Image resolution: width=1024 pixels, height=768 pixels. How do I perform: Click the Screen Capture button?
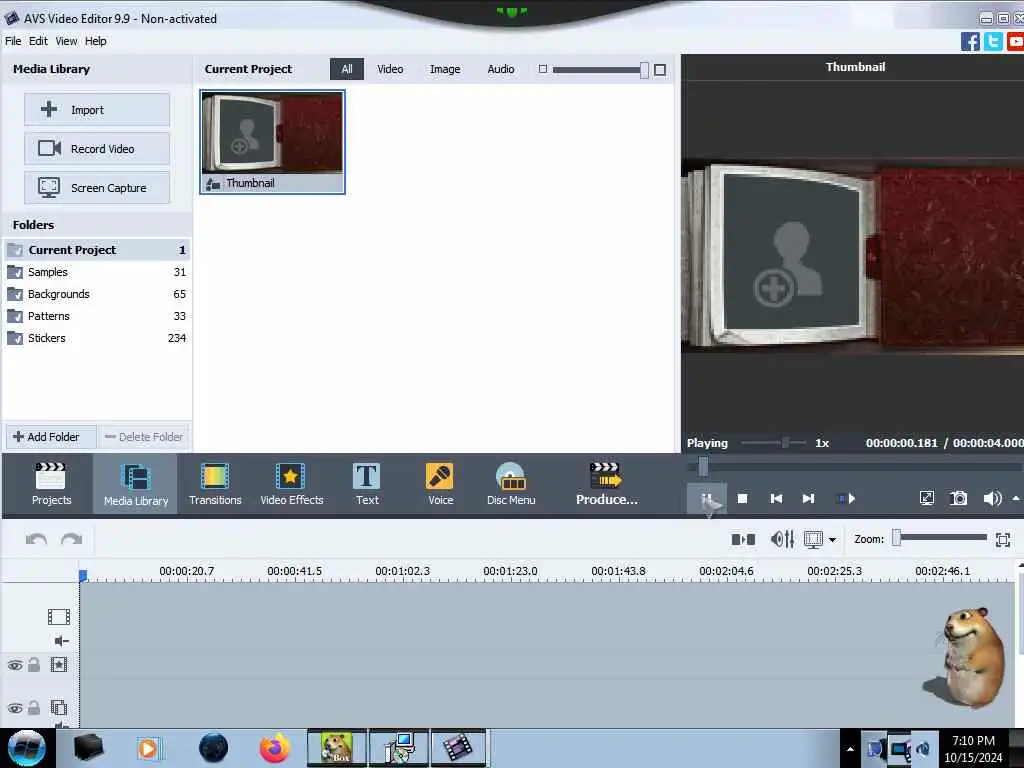[x=97, y=187]
